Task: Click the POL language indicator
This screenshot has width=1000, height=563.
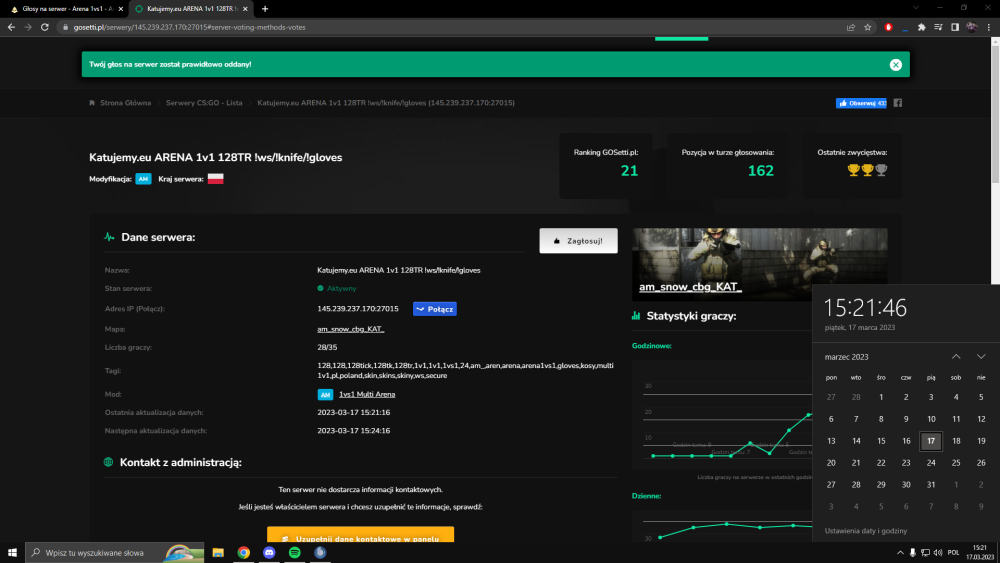Action: [953, 553]
